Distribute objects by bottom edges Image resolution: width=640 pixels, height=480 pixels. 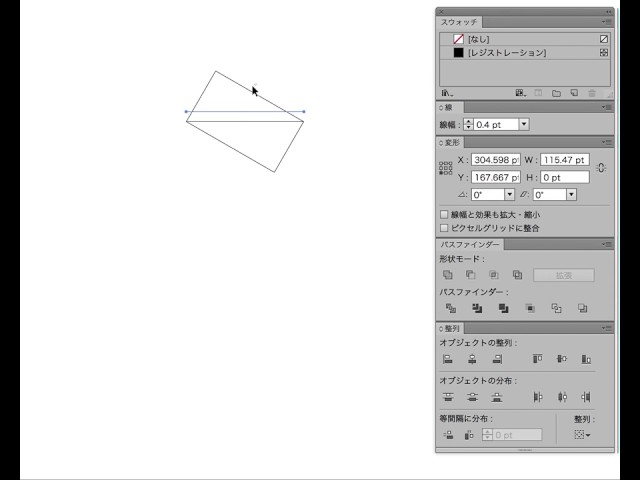[x=497, y=397]
